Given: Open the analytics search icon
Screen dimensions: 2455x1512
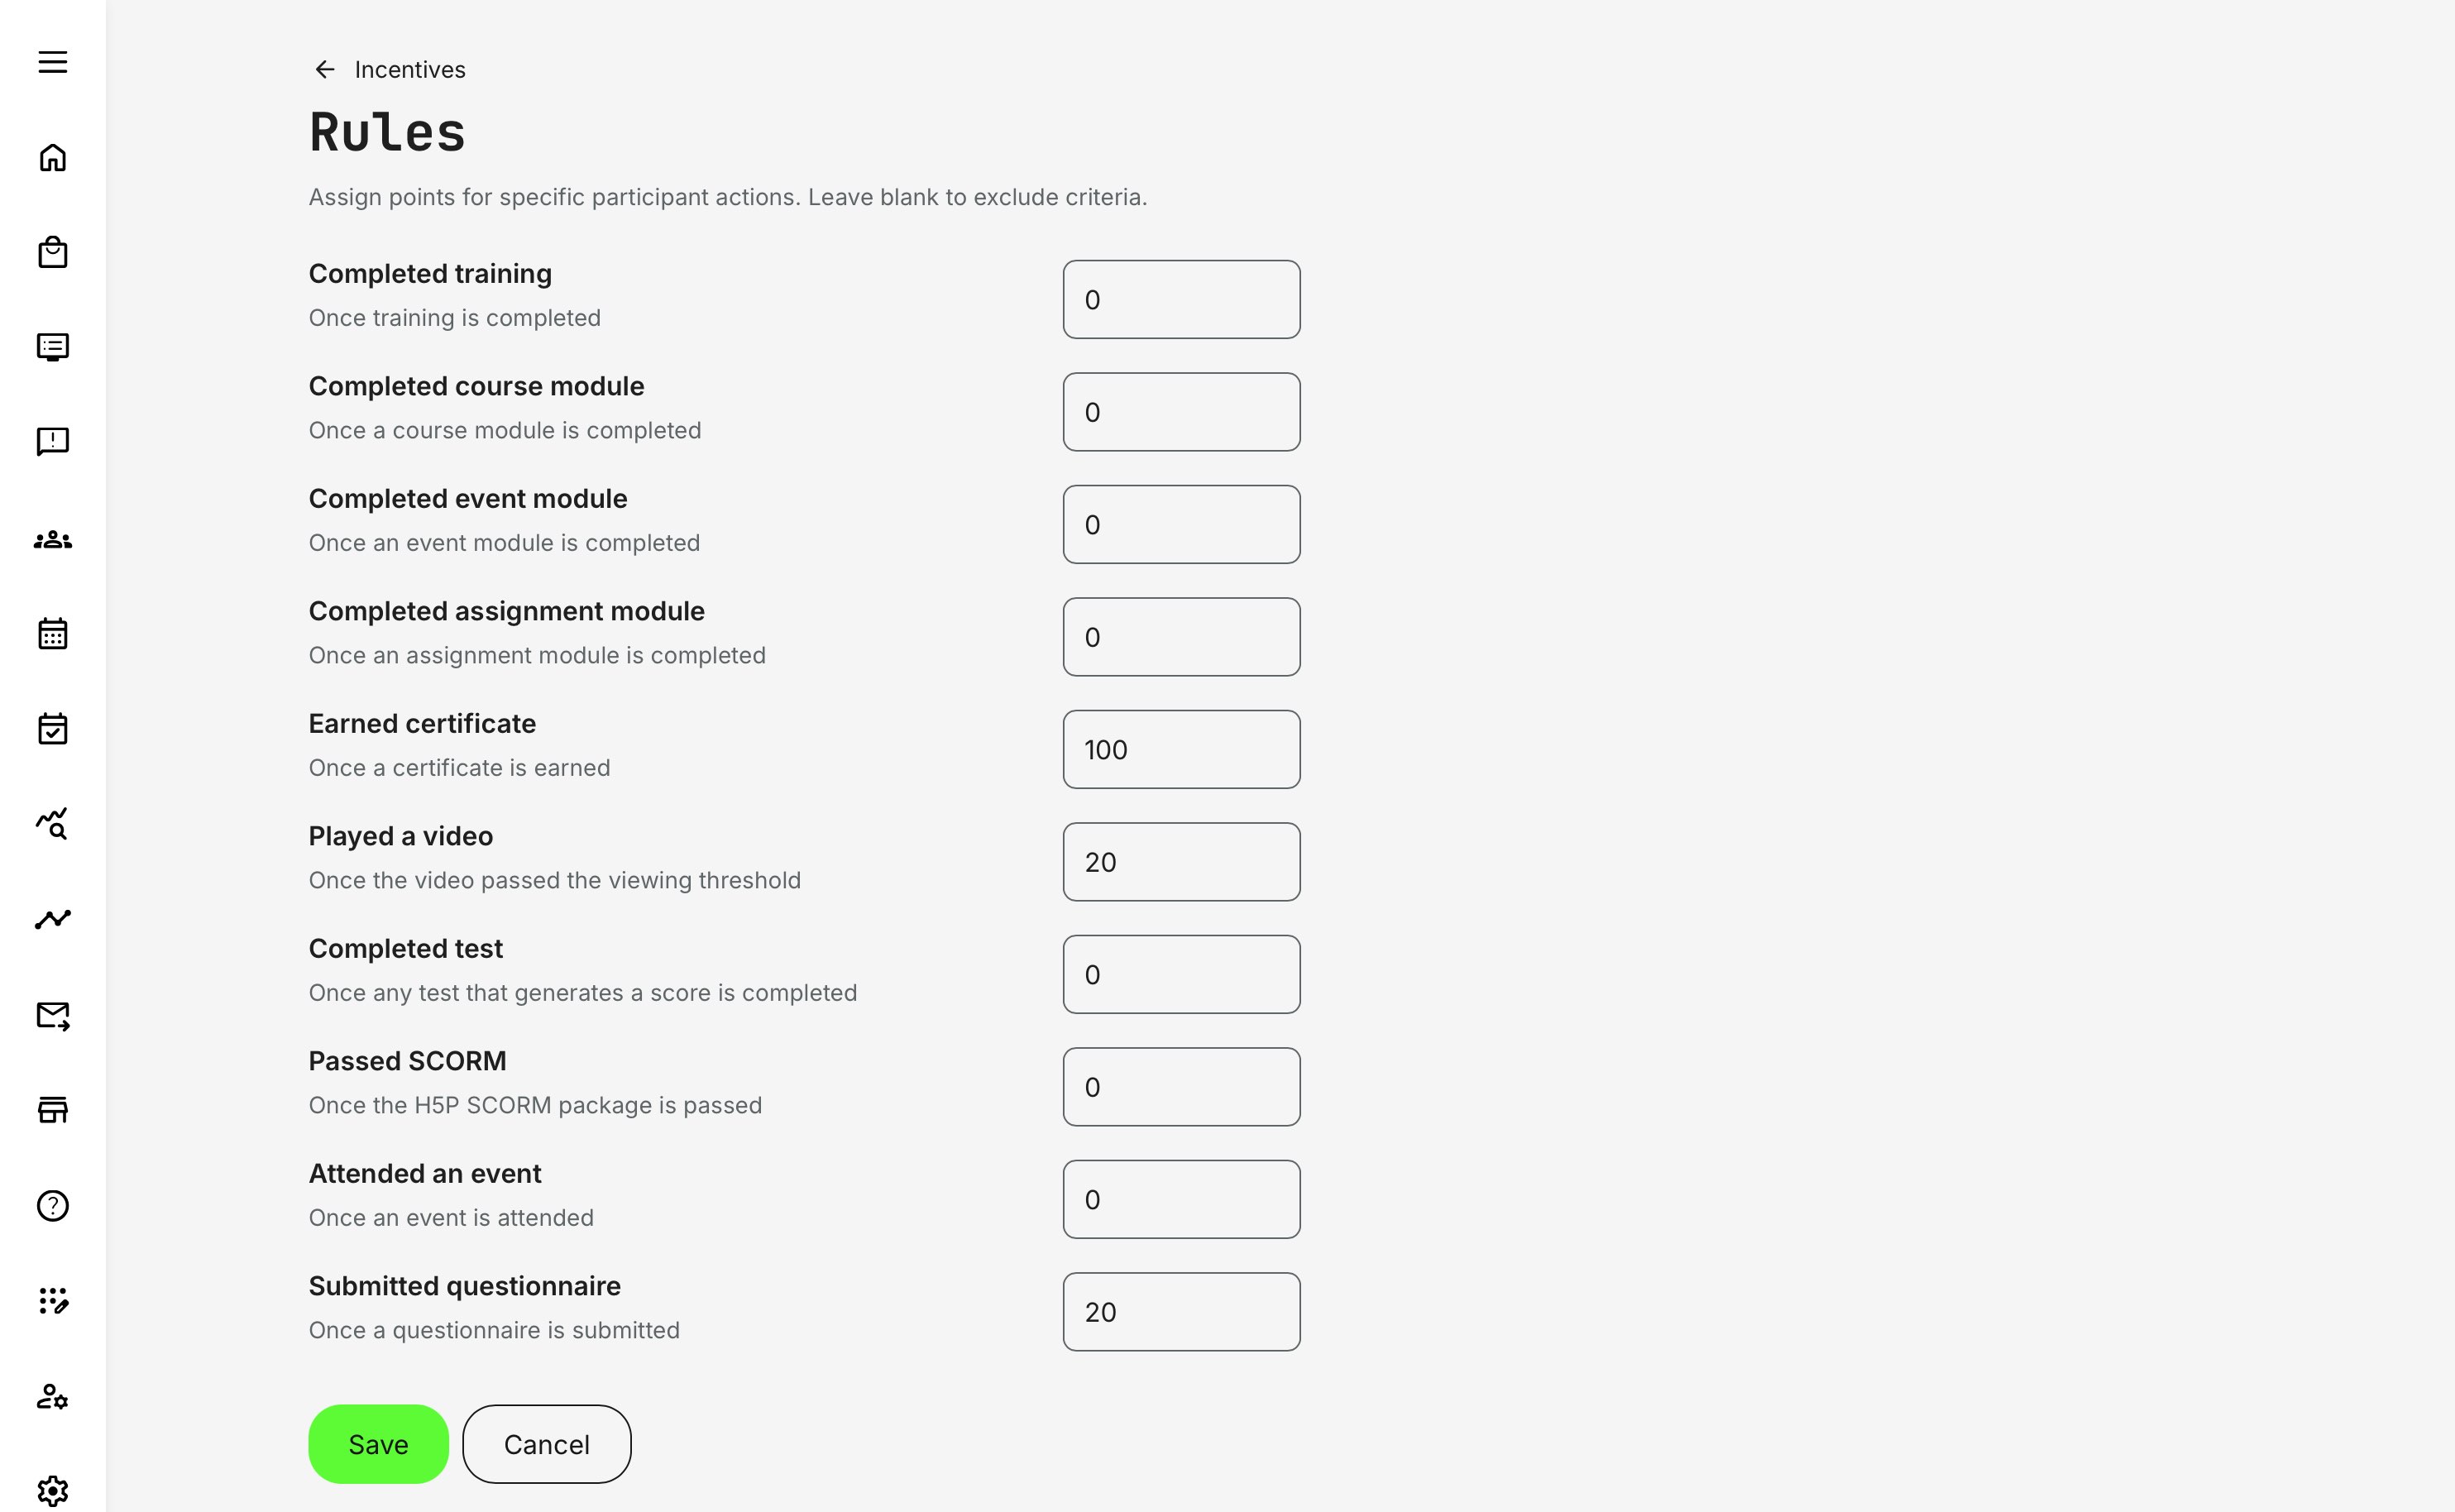Looking at the screenshot, I should [51, 824].
